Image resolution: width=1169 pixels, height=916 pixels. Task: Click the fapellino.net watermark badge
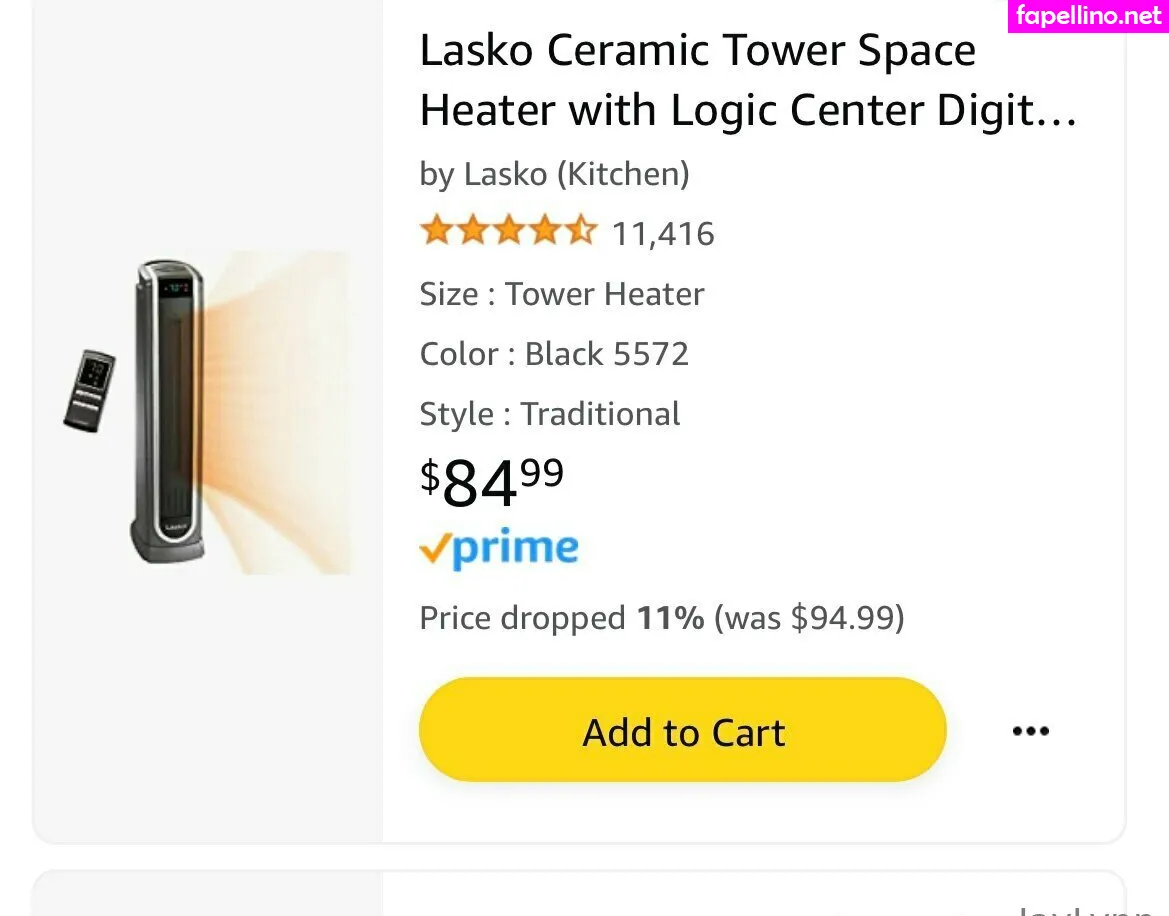click(x=1088, y=16)
